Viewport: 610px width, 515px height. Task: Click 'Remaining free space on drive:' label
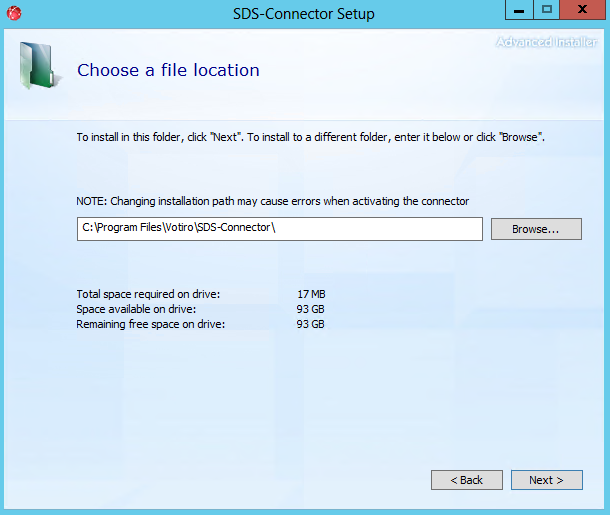[x=151, y=324]
